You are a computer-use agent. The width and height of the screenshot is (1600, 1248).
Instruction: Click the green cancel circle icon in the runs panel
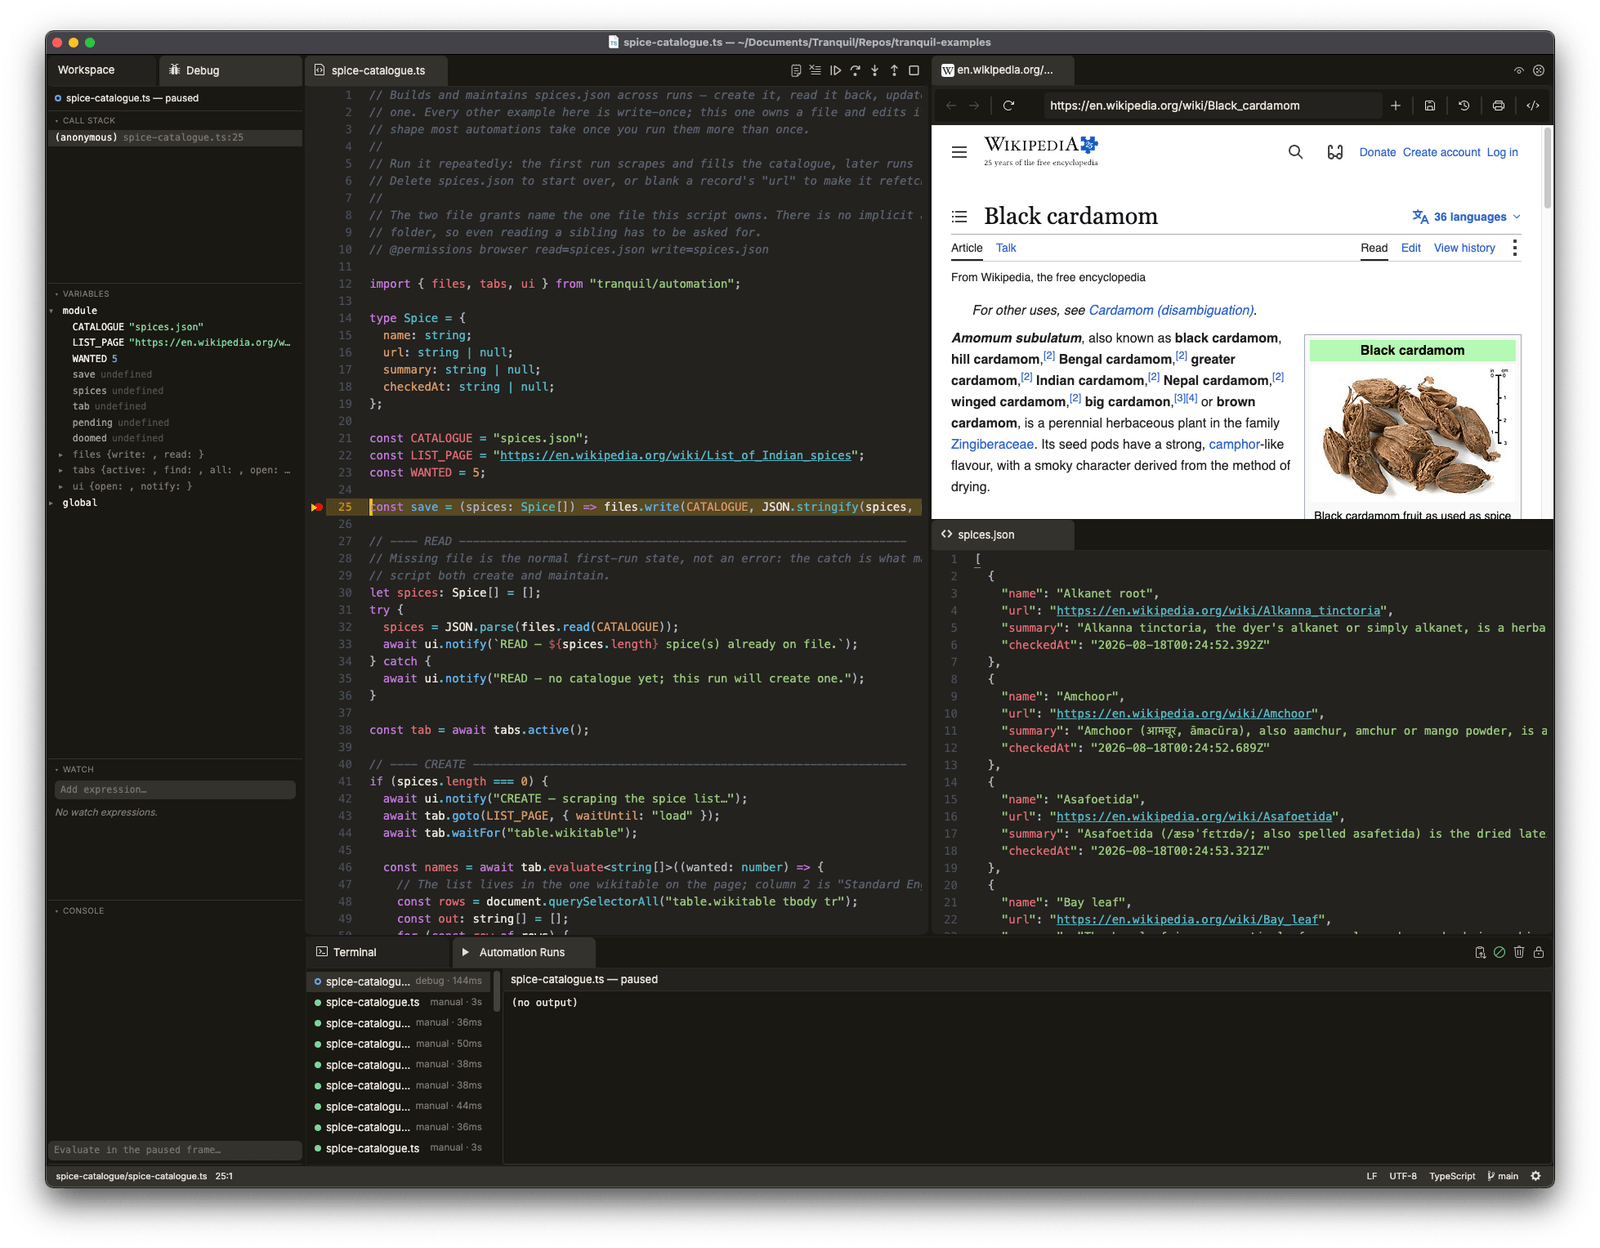pyautogui.click(x=1499, y=952)
